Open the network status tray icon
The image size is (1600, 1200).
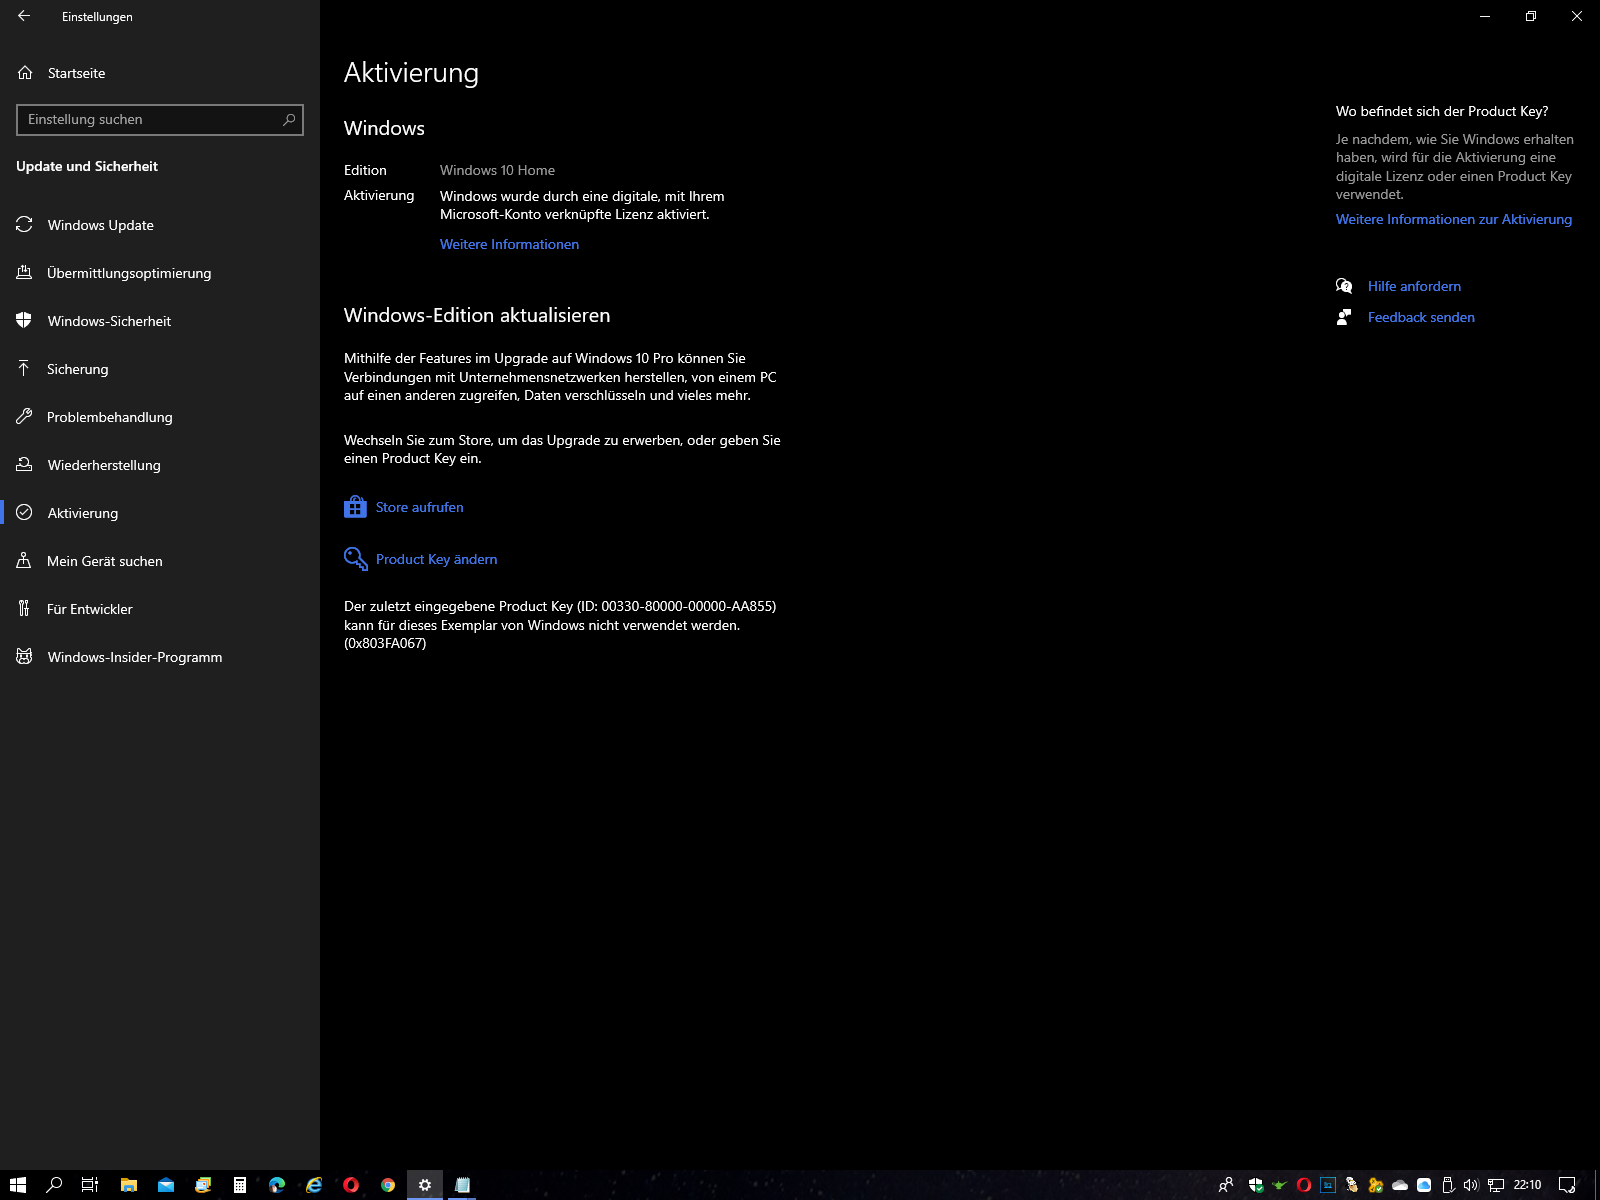(1496, 1185)
